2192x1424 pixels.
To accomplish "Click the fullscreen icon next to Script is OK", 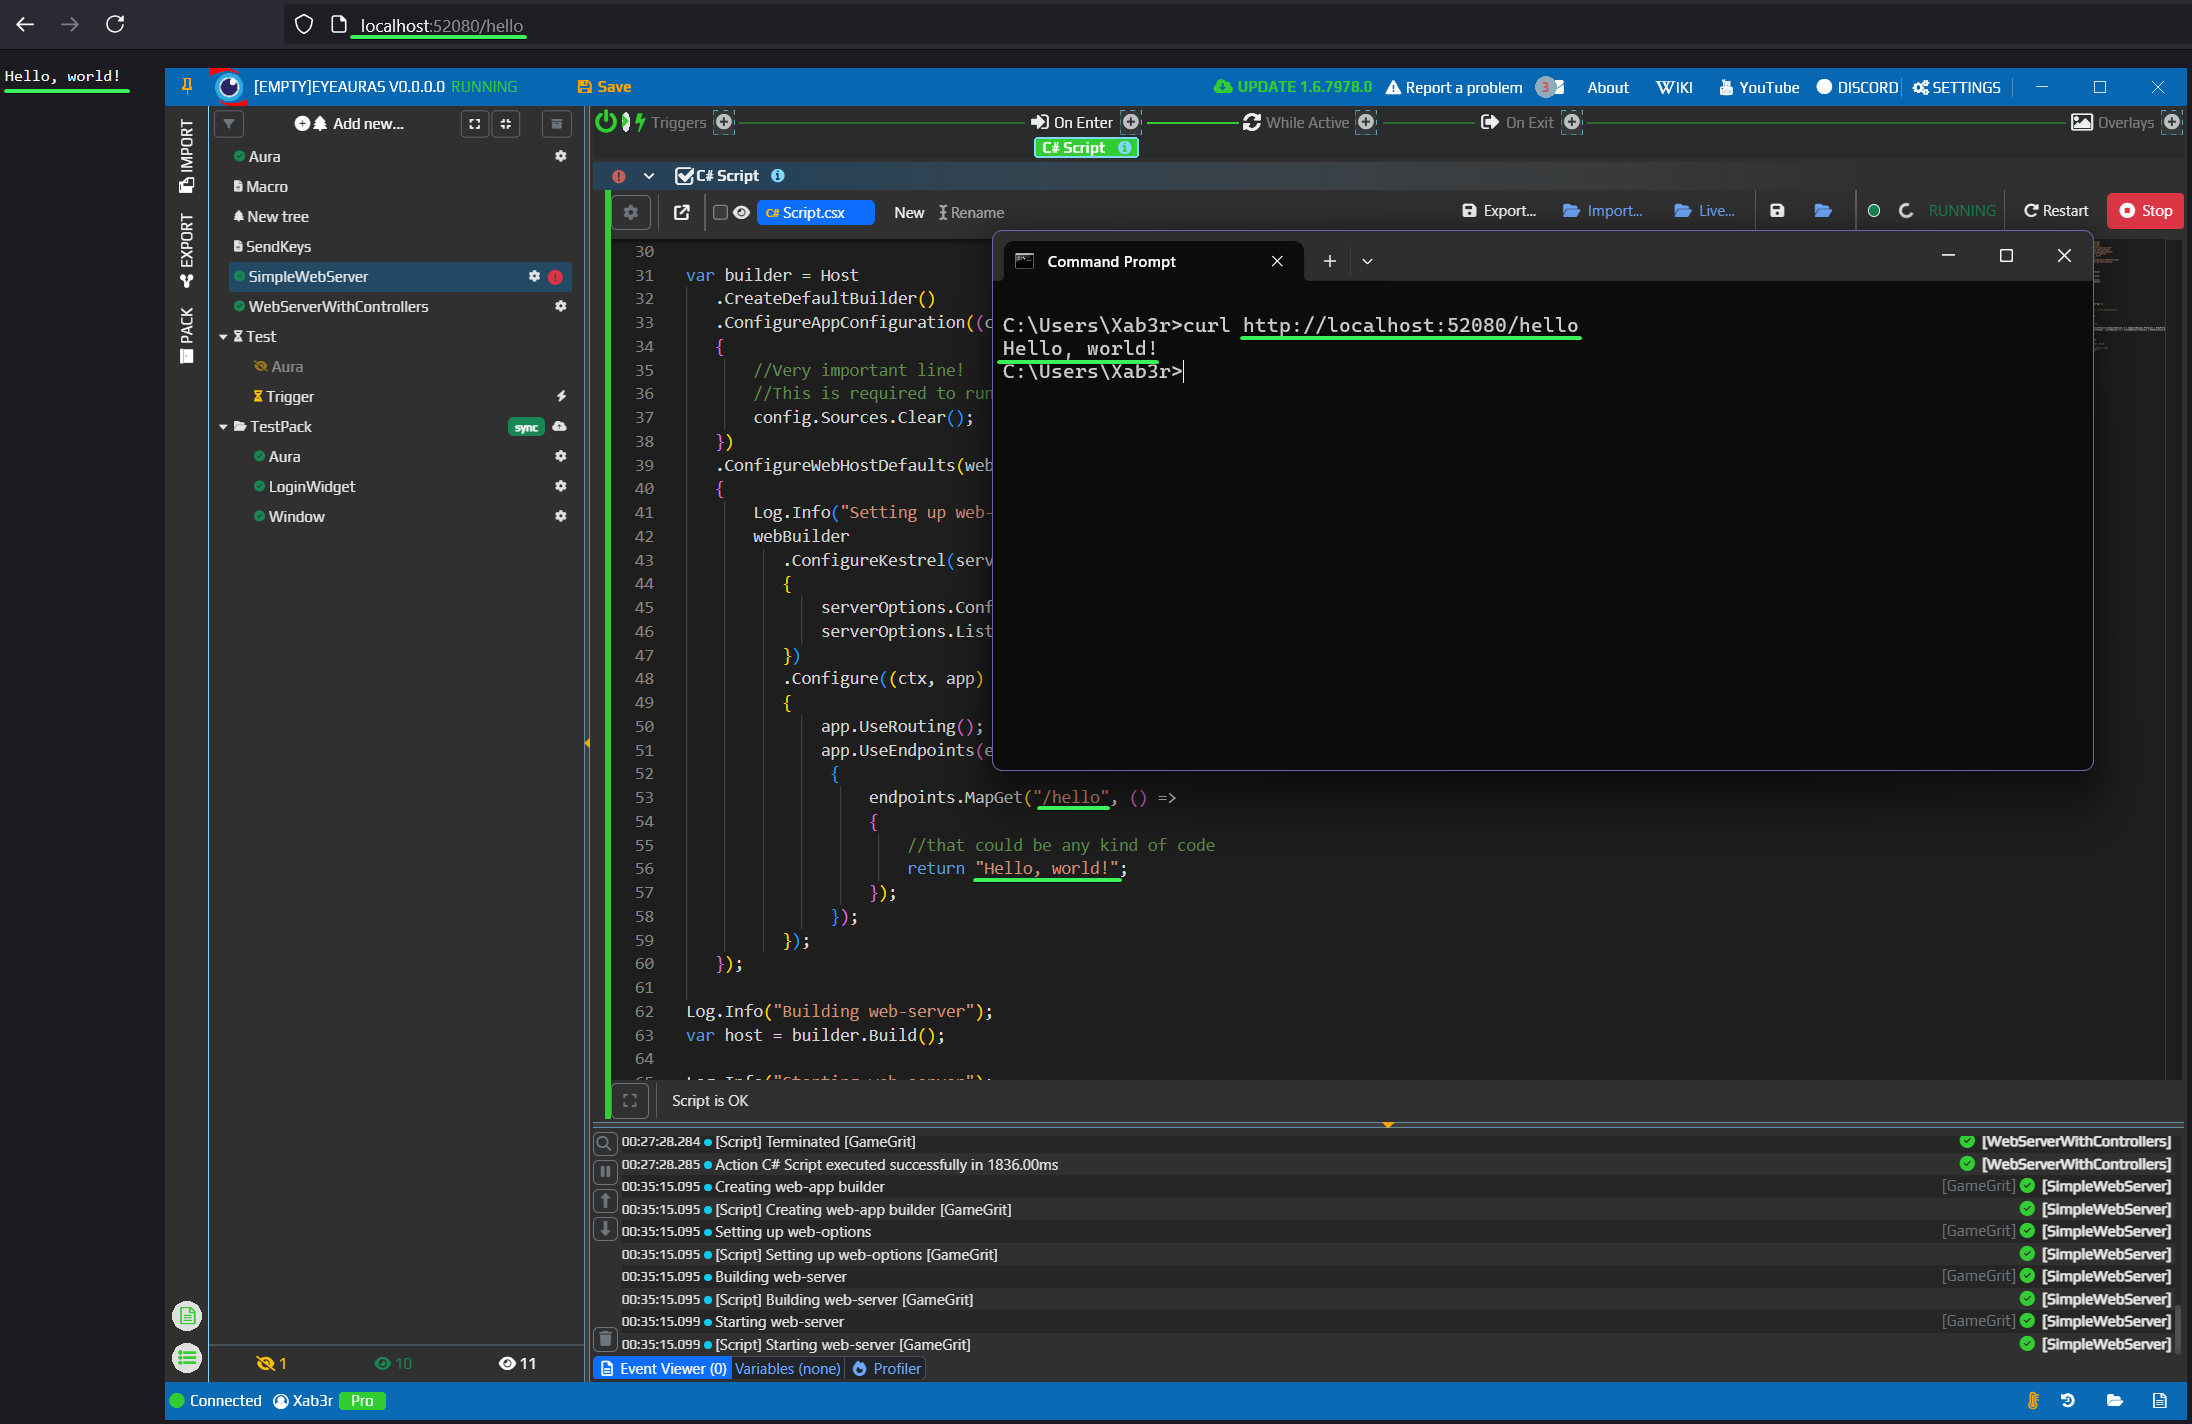I will (x=630, y=1101).
